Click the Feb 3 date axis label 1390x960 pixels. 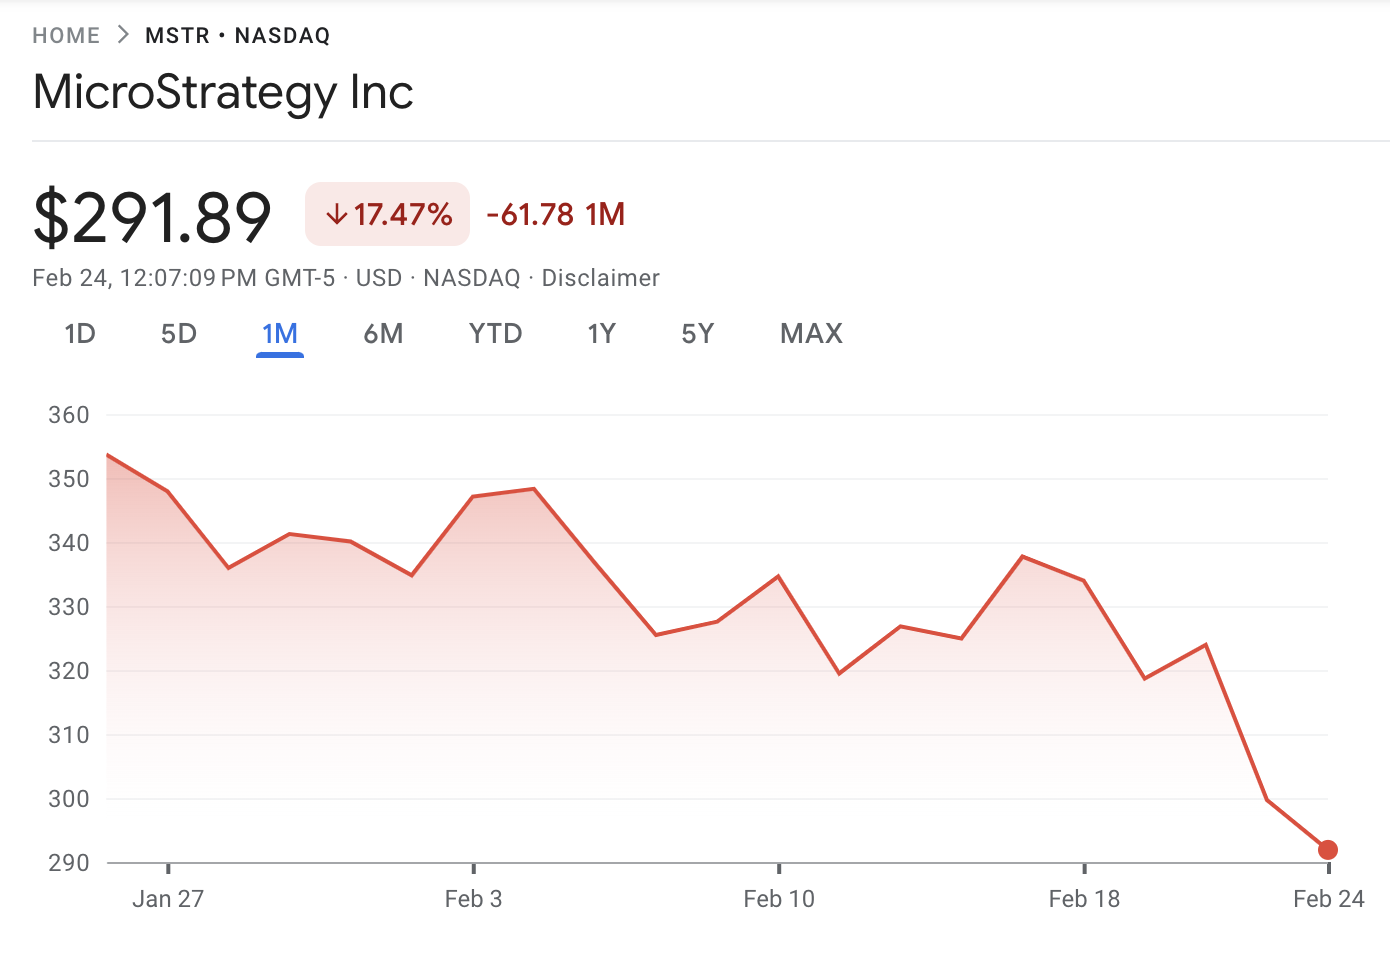(x=473, y=899)
